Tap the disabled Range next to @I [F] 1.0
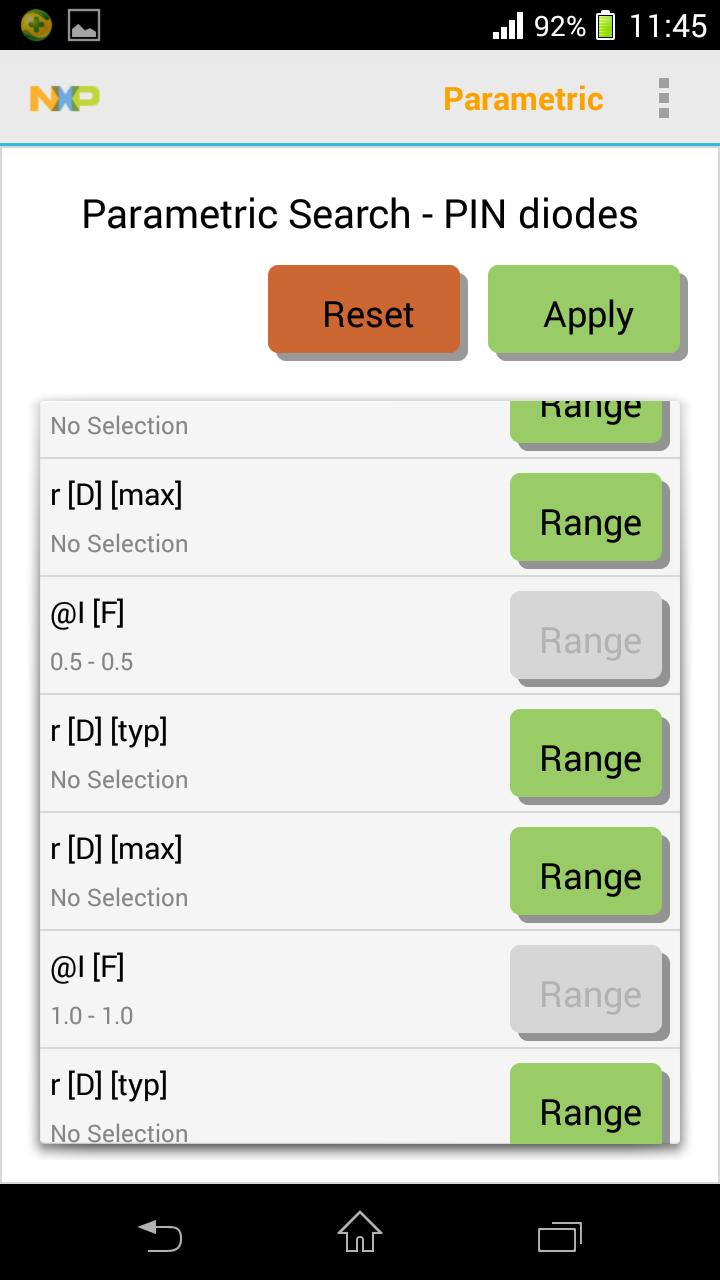Viewport: 720px width, 1280px height. pyautogui.click(x=589, y=991)
